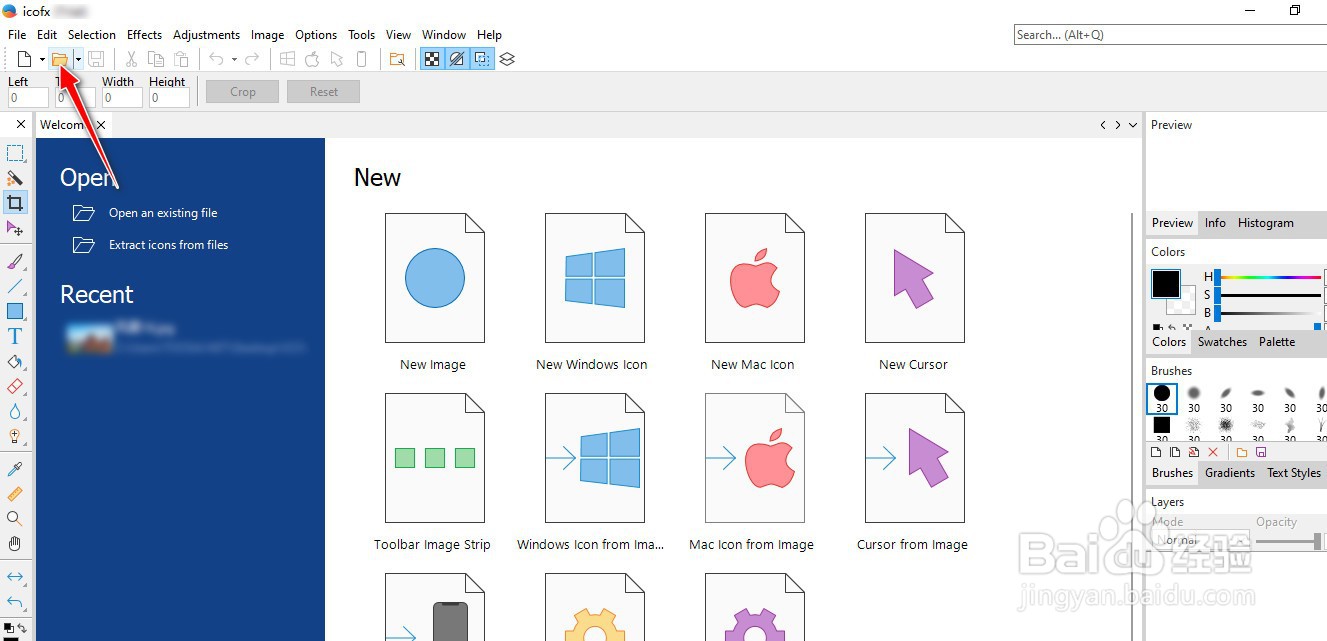
Task: Select the paintbrush tool
Action: pos(15,262)
